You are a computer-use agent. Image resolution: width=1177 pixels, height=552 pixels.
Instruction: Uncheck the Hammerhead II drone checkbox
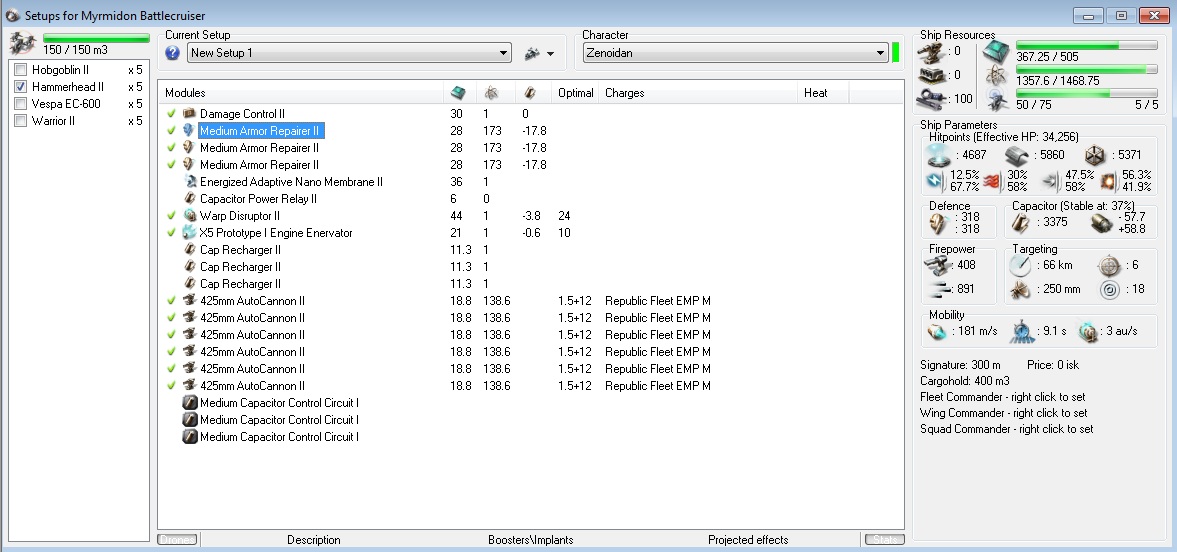21,87
